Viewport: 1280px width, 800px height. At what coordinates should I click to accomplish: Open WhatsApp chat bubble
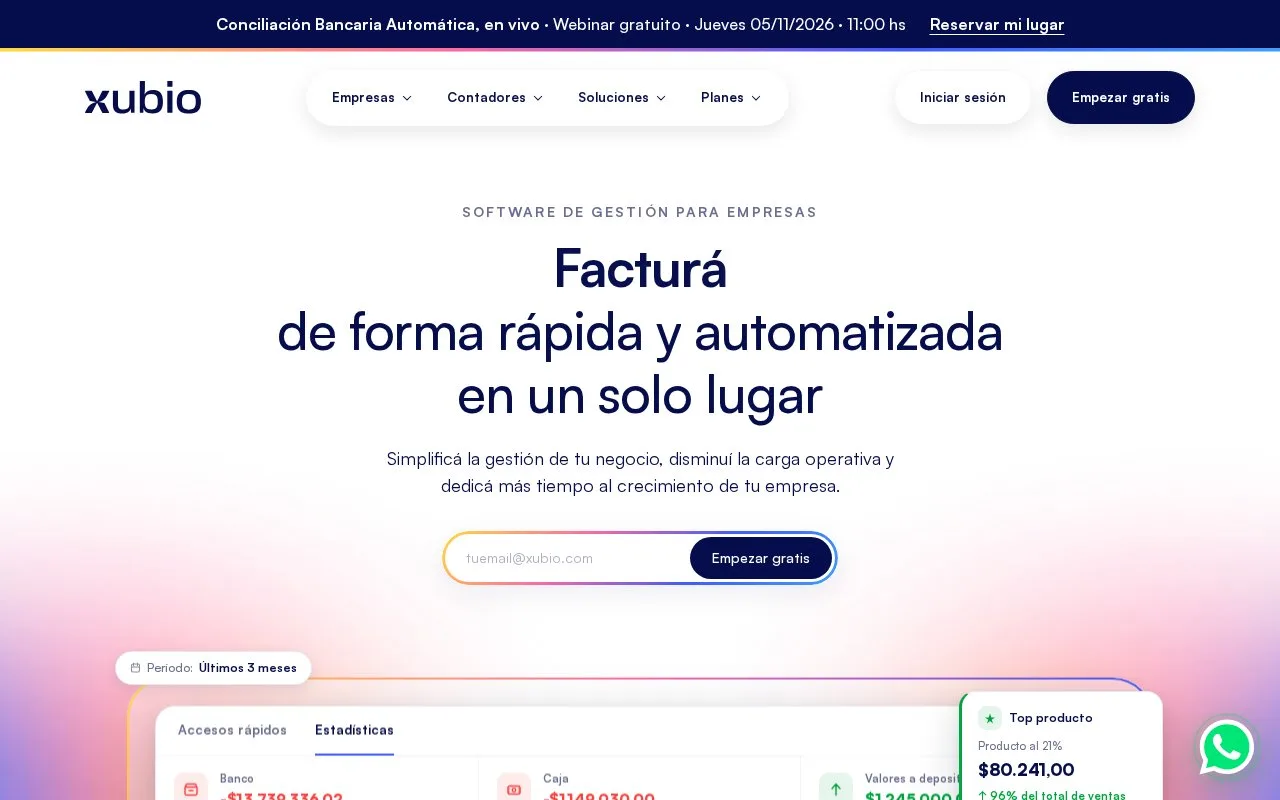coord(1227,747)
